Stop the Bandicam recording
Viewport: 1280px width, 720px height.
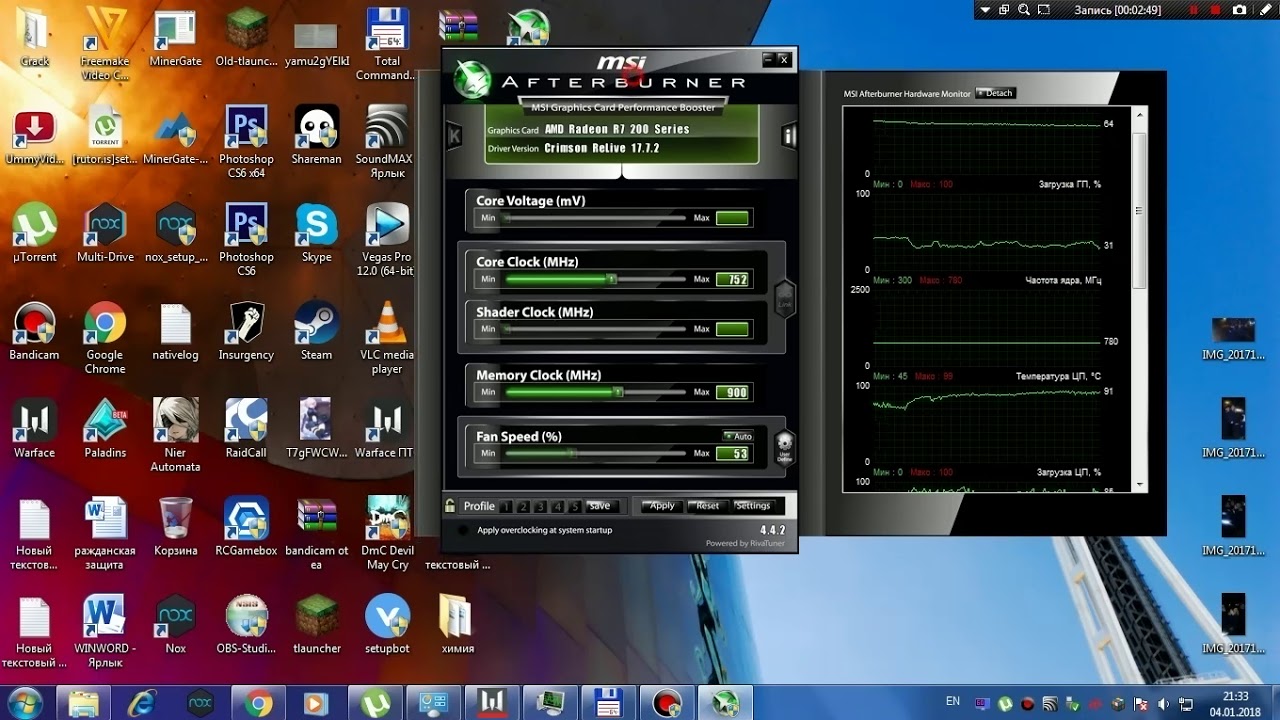[x=1217, y=10]
